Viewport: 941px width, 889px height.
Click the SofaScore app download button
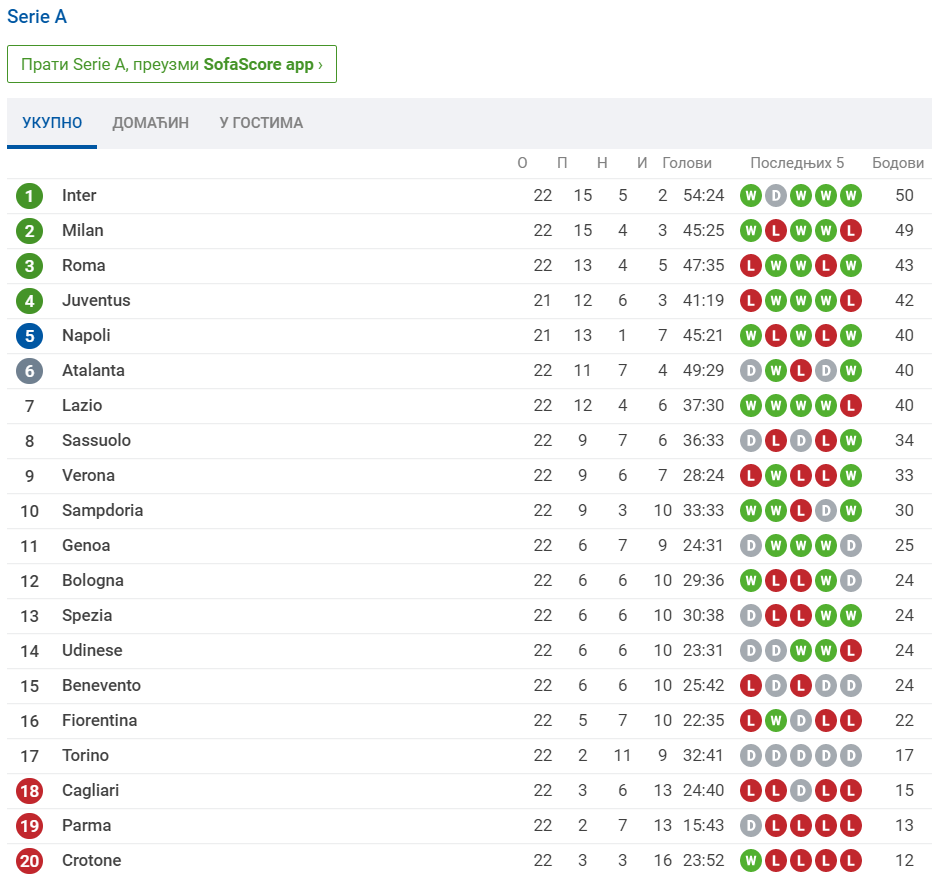click(172, 64)
